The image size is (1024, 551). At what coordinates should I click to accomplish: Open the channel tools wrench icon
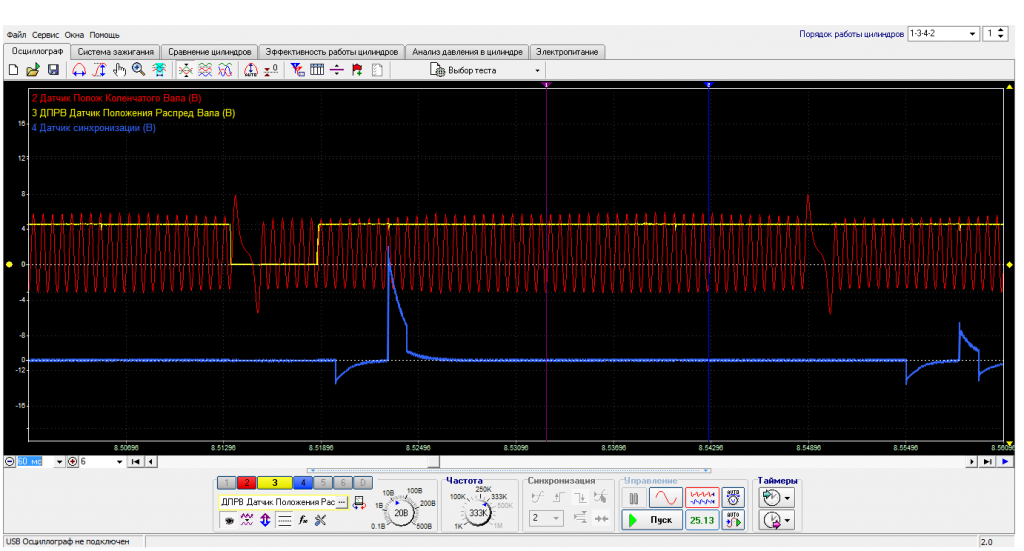[x=321, y=520]
